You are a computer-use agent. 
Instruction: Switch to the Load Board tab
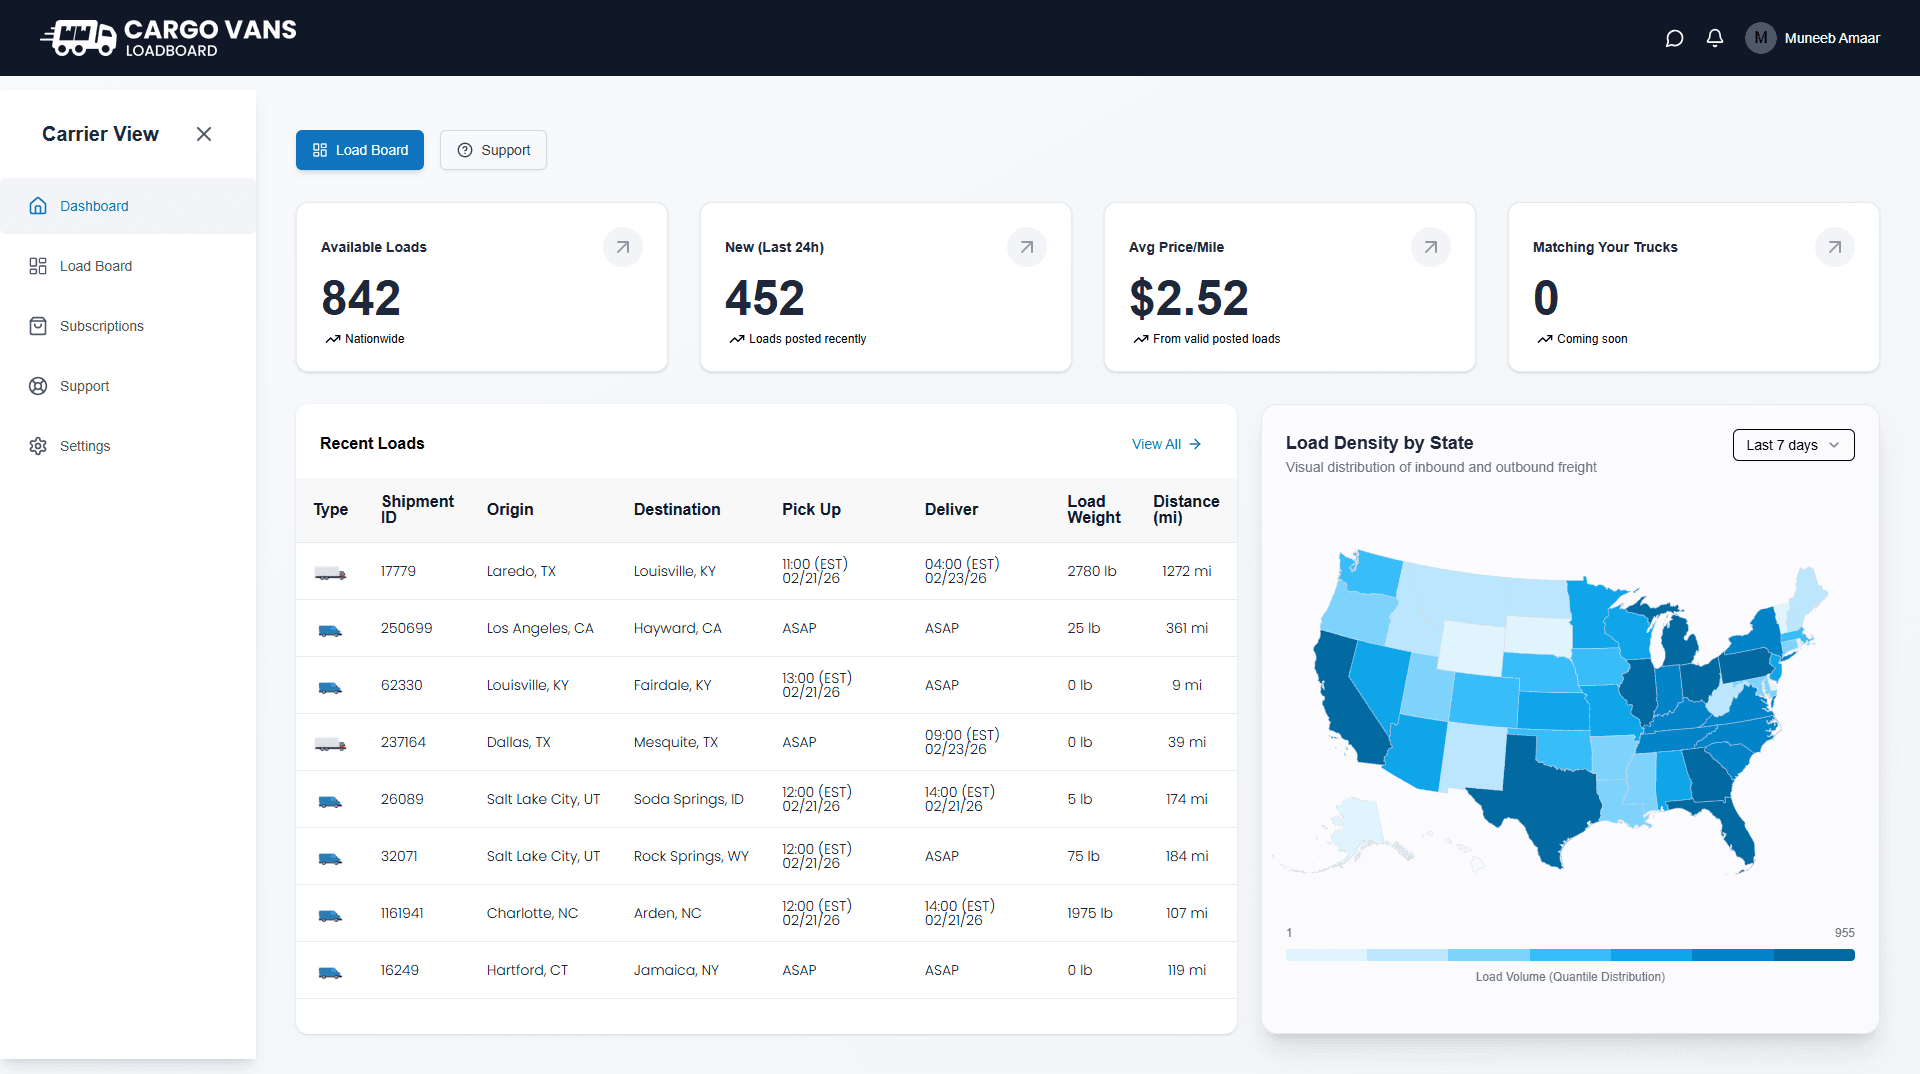click(x=359, y=149)
